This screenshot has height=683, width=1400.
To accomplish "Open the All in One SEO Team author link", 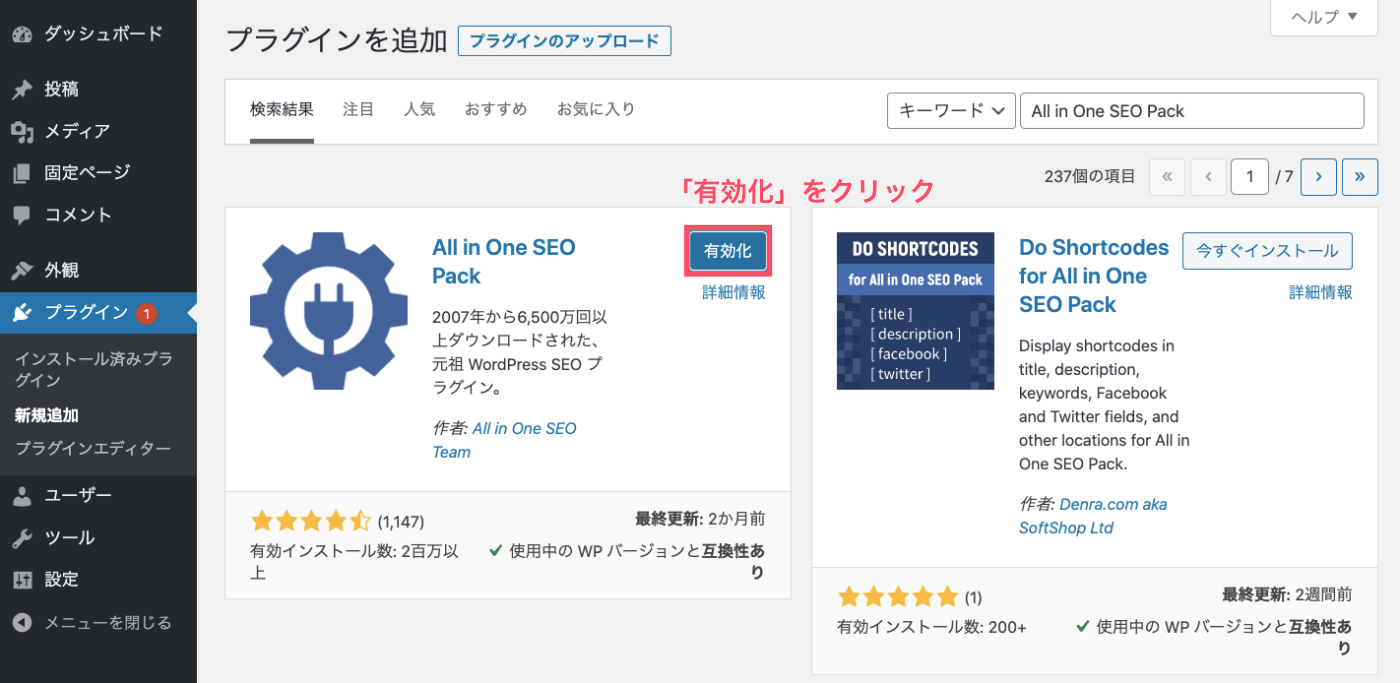I will pyautogui.click(x=504, y=440).
